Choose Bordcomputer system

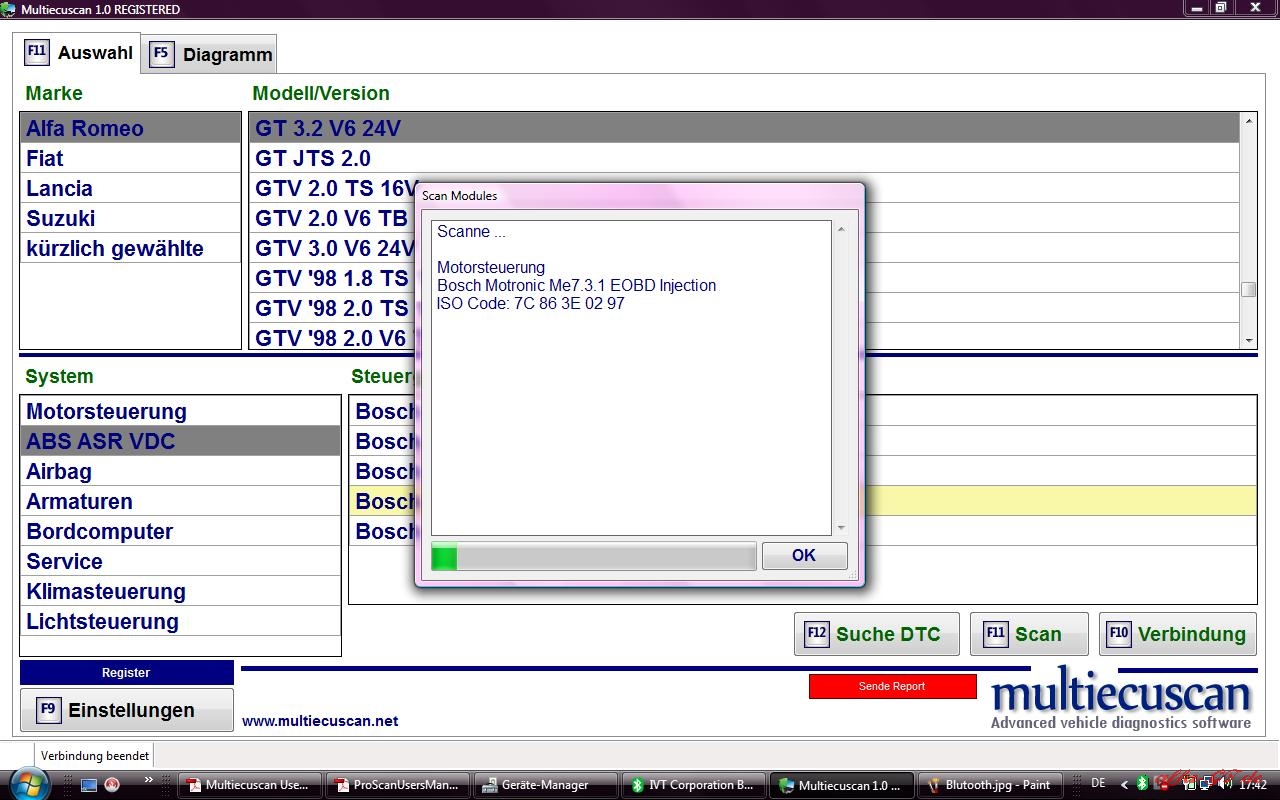(x=180, y=531)
